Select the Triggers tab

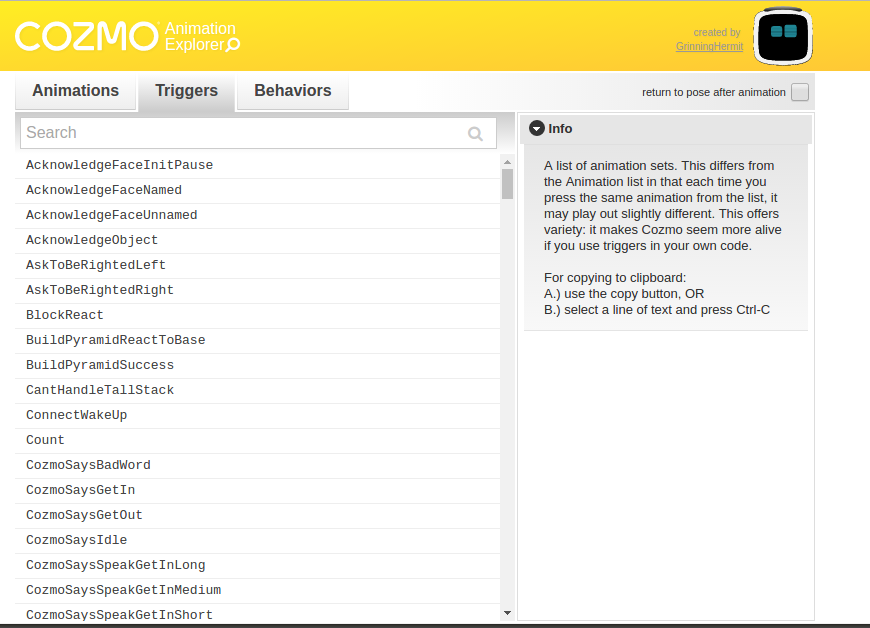[x=186, y=91]
